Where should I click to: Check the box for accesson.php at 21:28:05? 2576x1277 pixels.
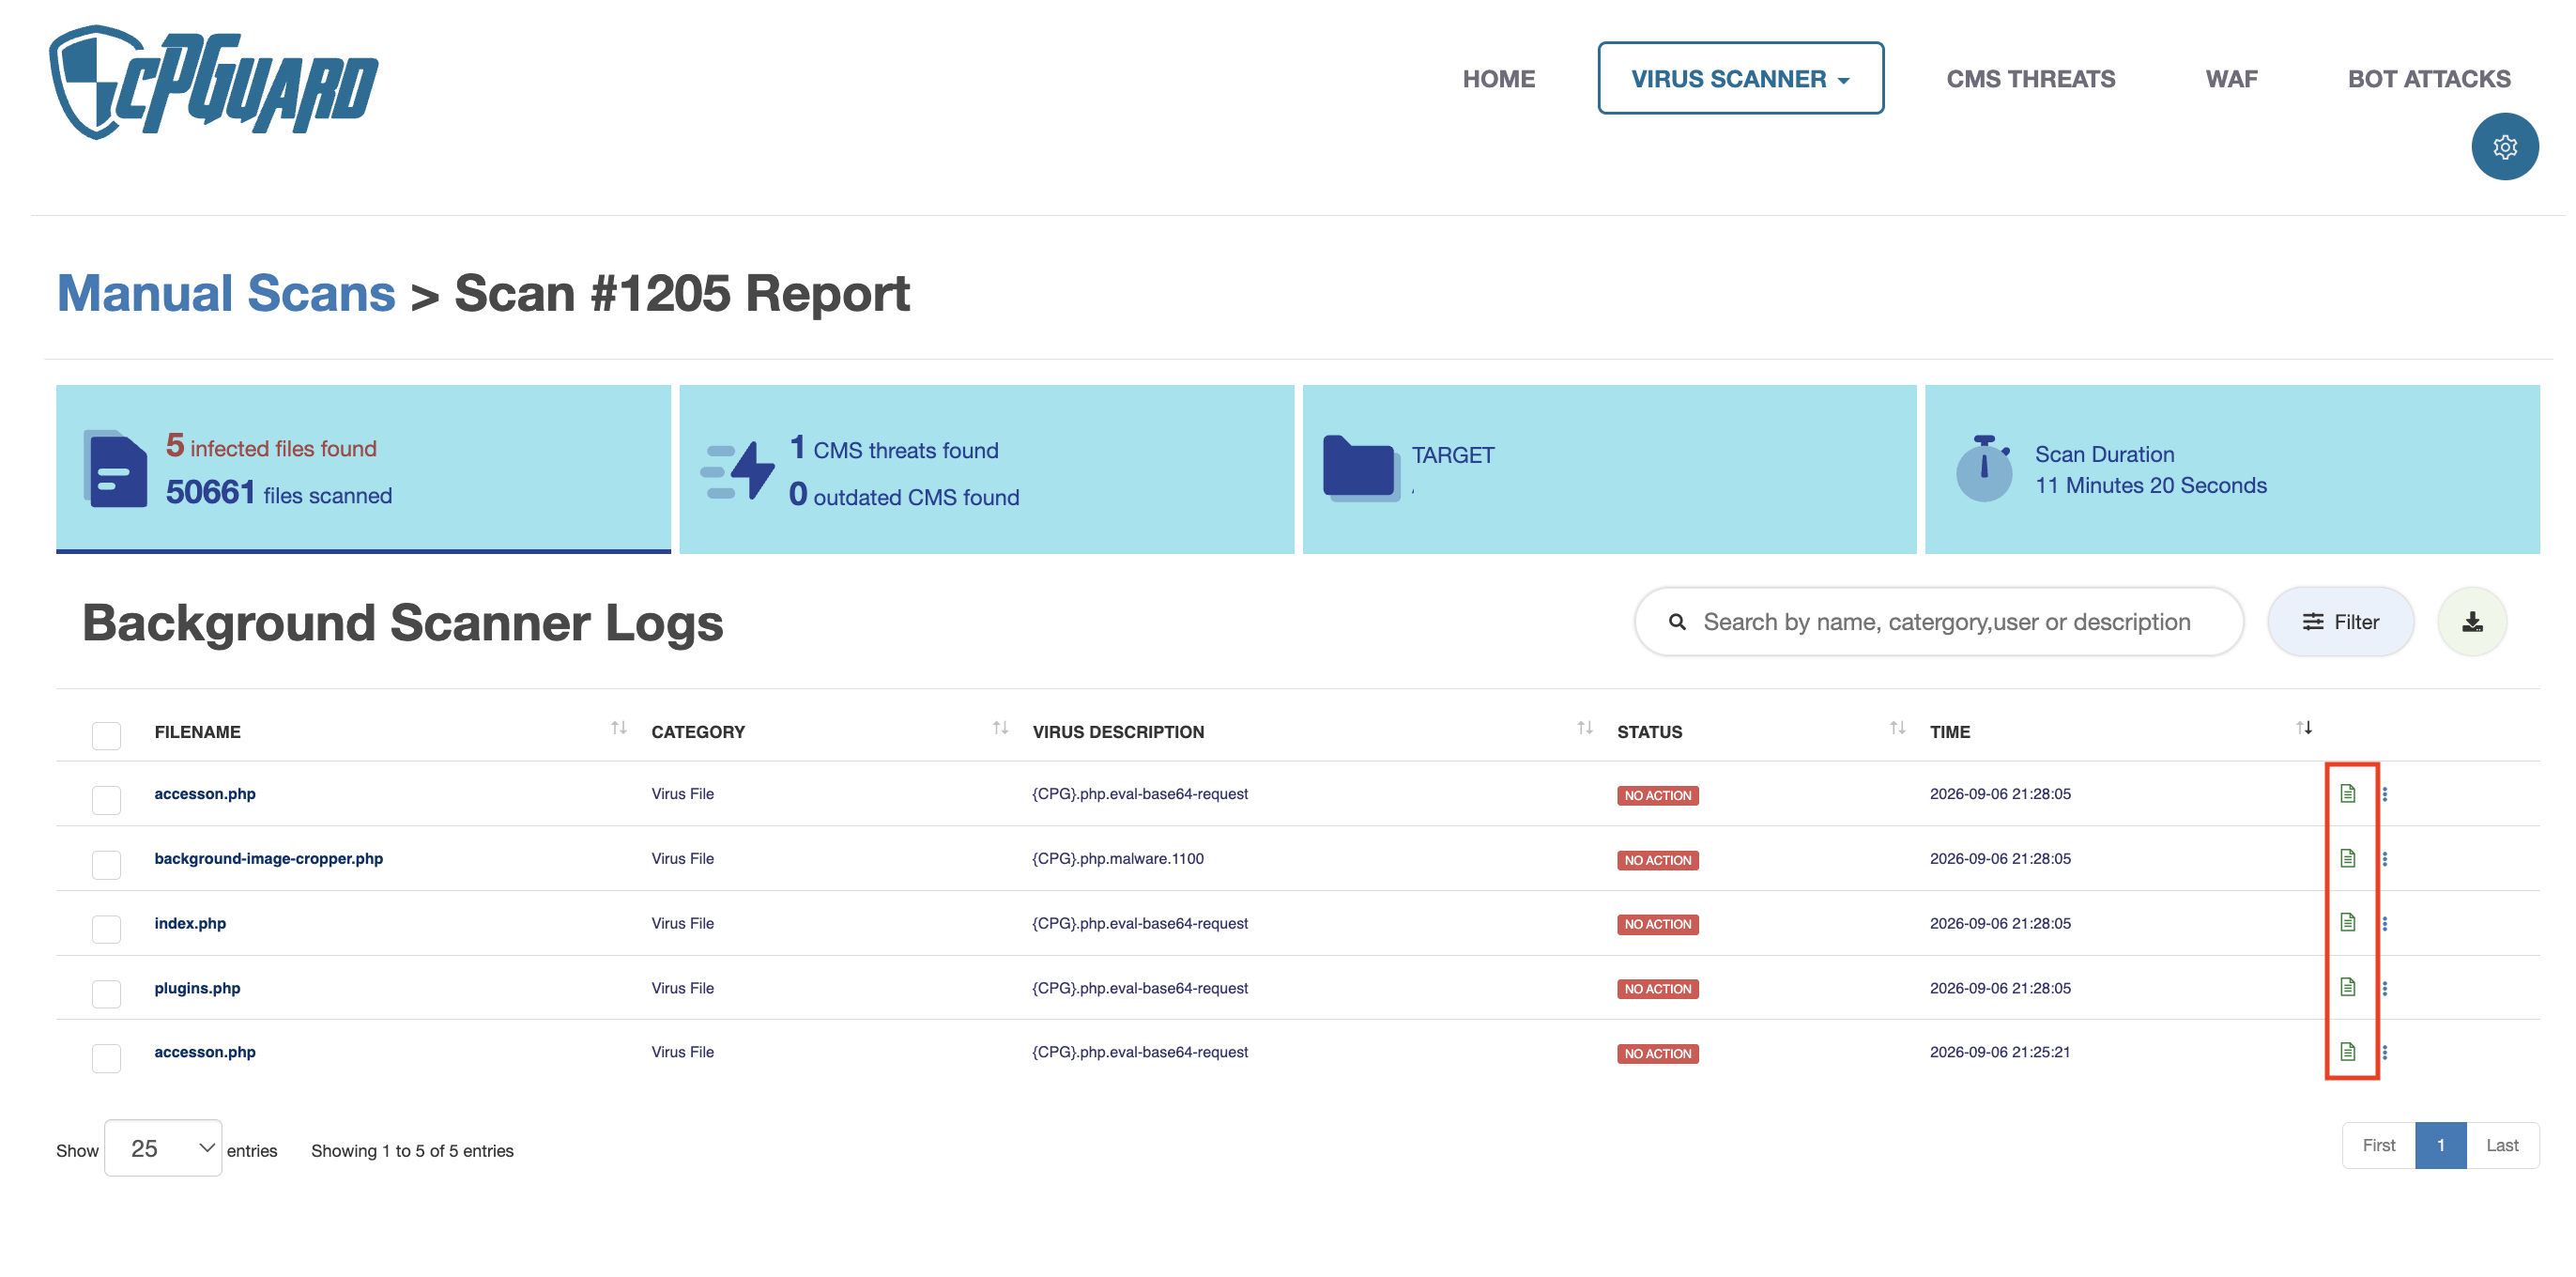coord(106,799)
